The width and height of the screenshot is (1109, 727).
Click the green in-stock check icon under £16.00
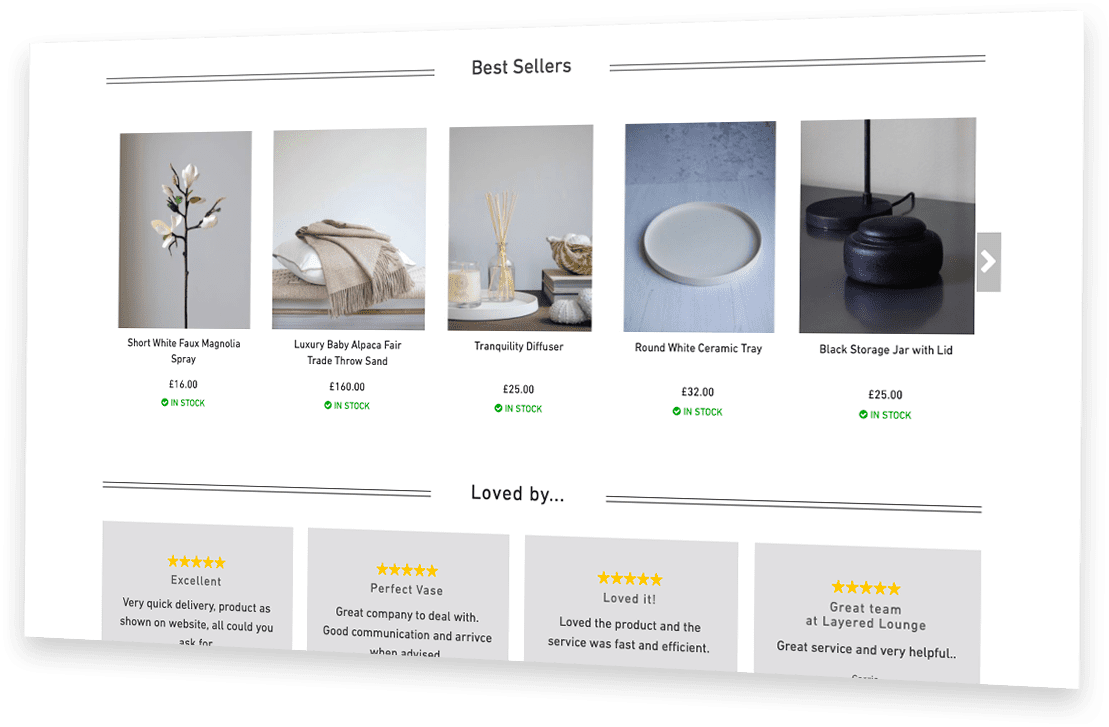[165, 402]
